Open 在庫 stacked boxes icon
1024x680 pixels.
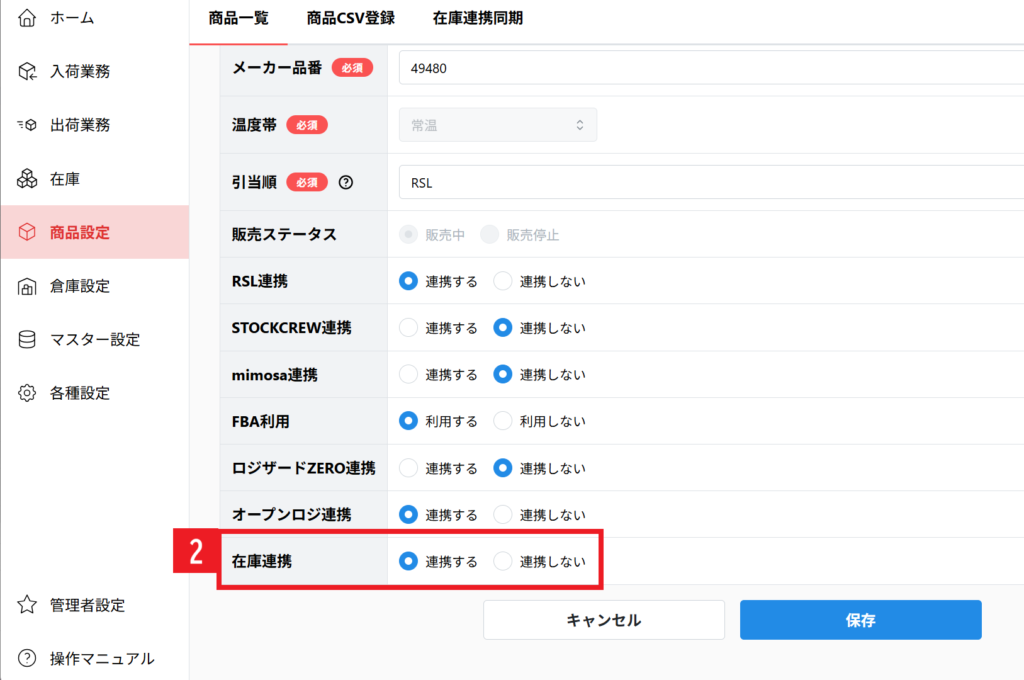point(27,179)
